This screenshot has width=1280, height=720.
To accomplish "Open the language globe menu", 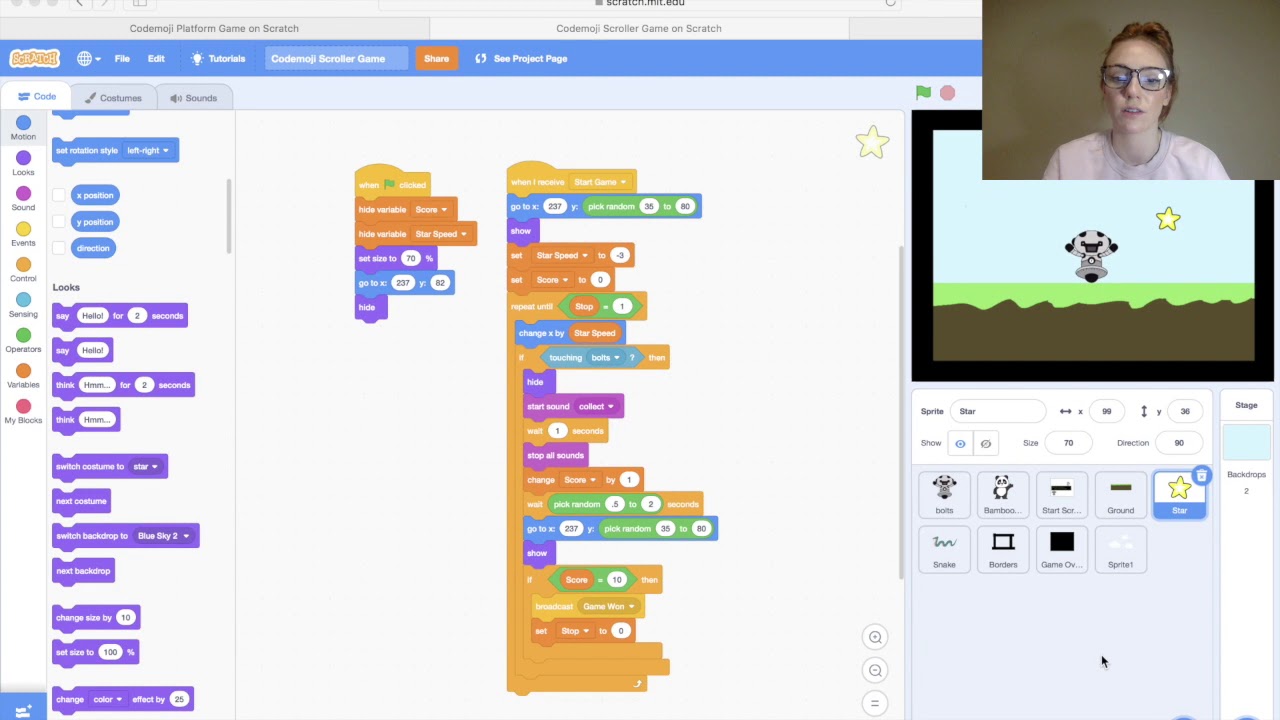I will [x=89, y=58].
